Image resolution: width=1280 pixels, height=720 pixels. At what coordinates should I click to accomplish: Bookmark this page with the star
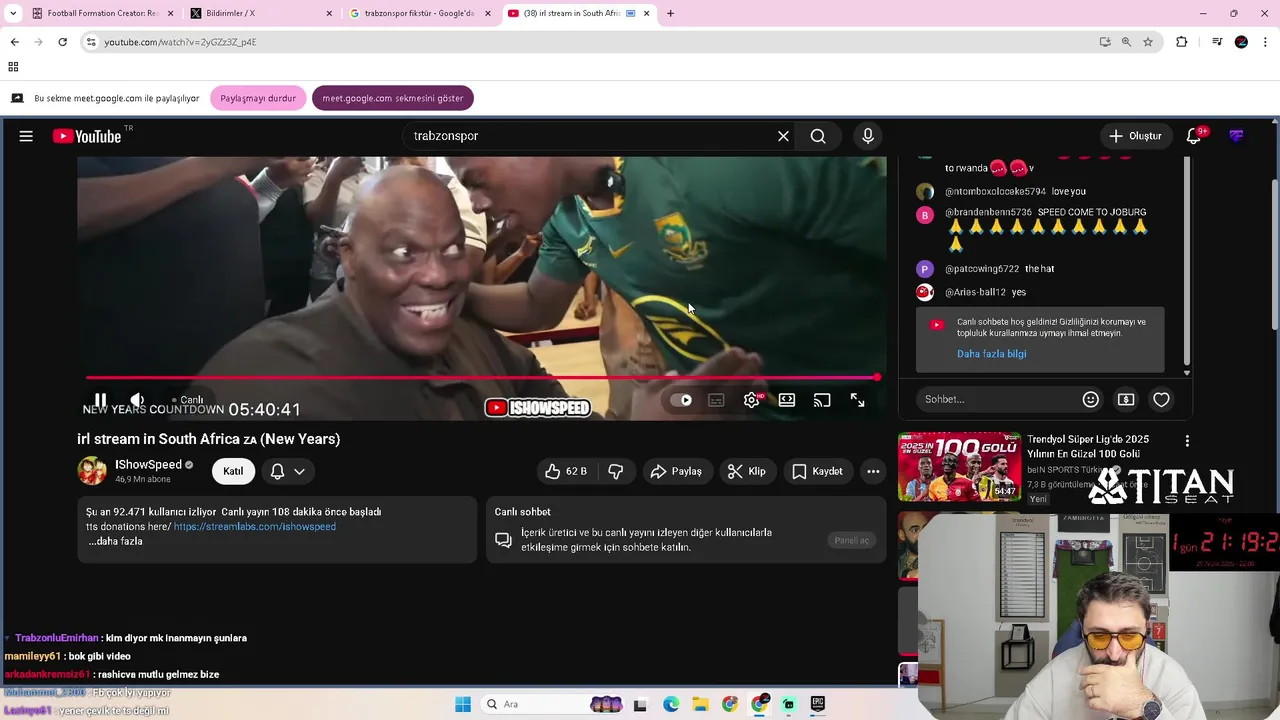click(x=1148, y=42)
